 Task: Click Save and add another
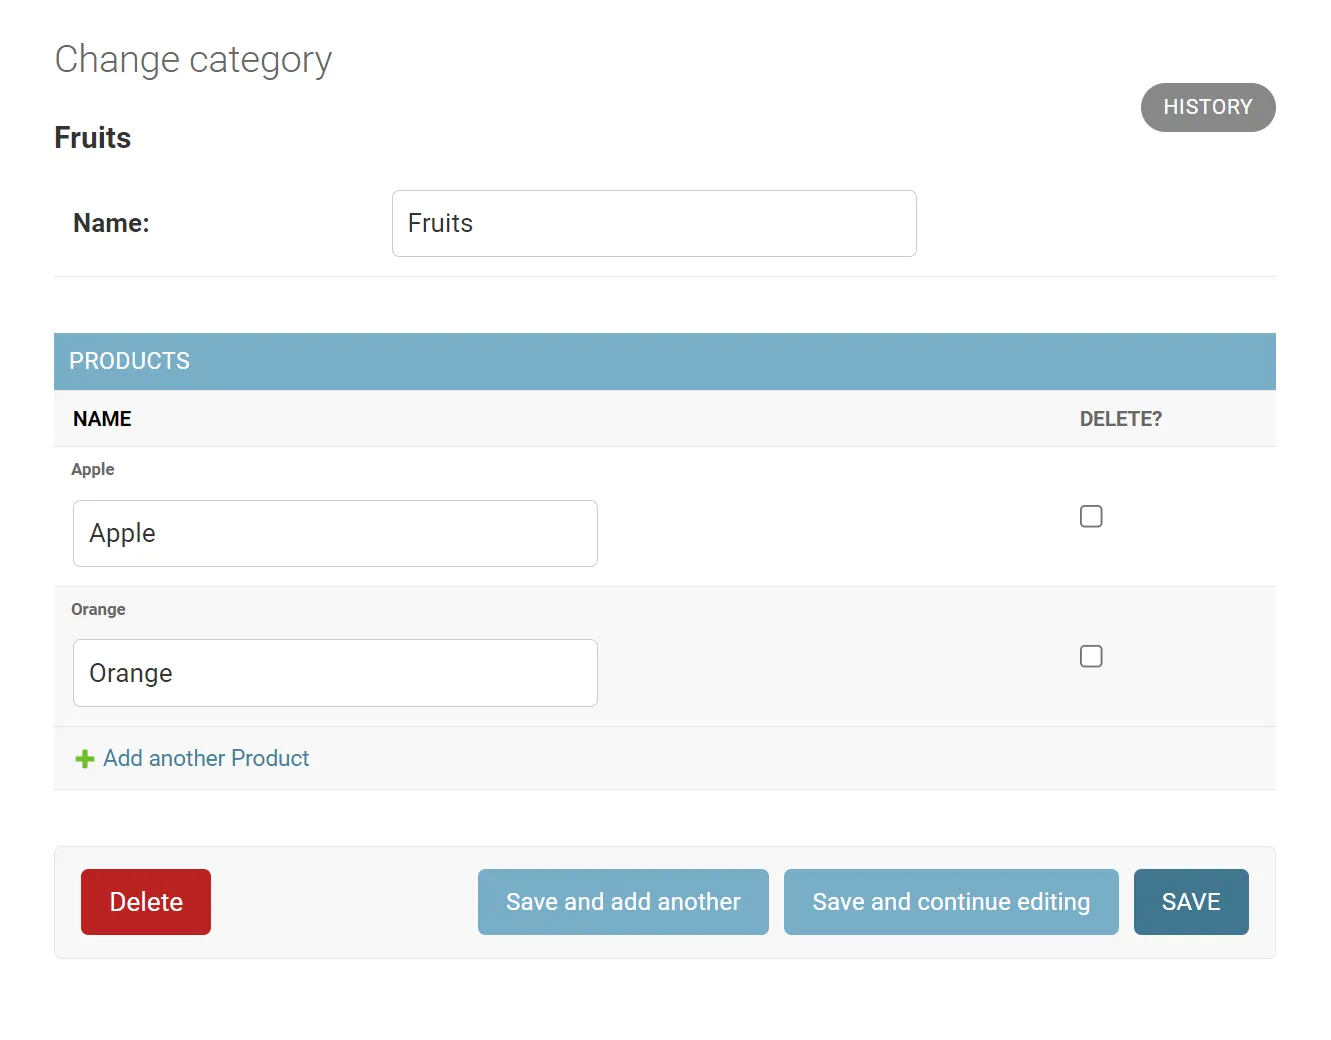click(623, 902)
